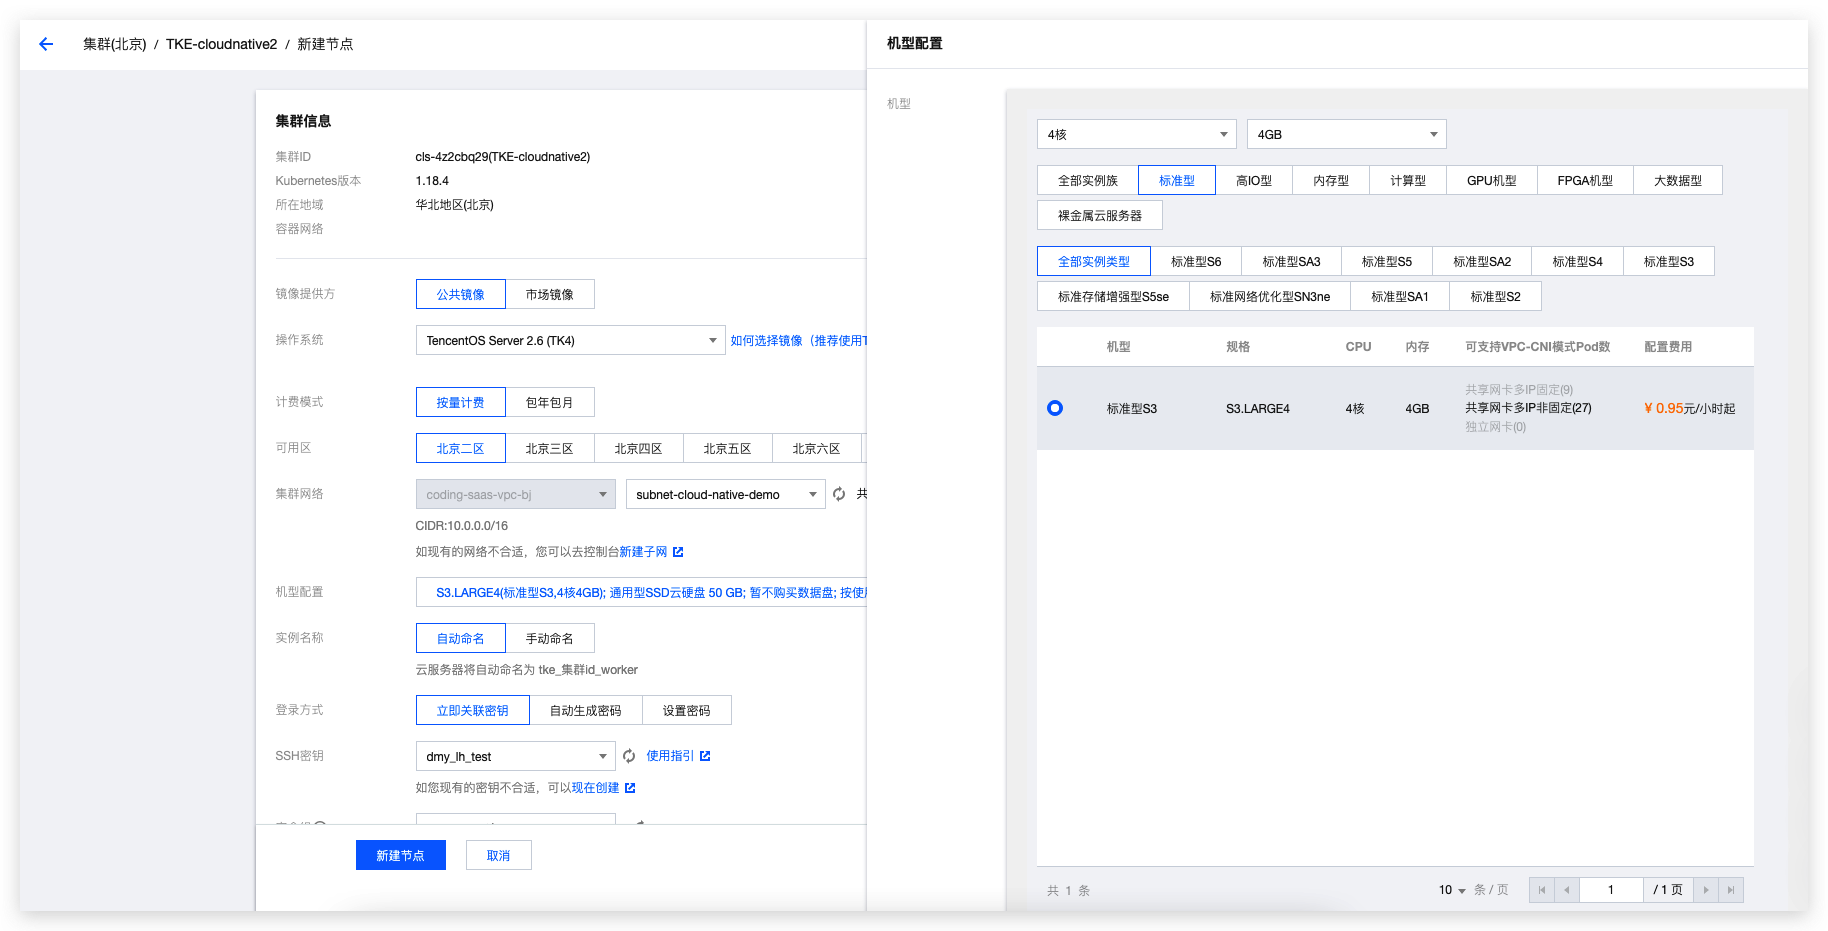Open the 现在创建 key link
This screenshot has height=931, width=1828.
coord(595,788)
